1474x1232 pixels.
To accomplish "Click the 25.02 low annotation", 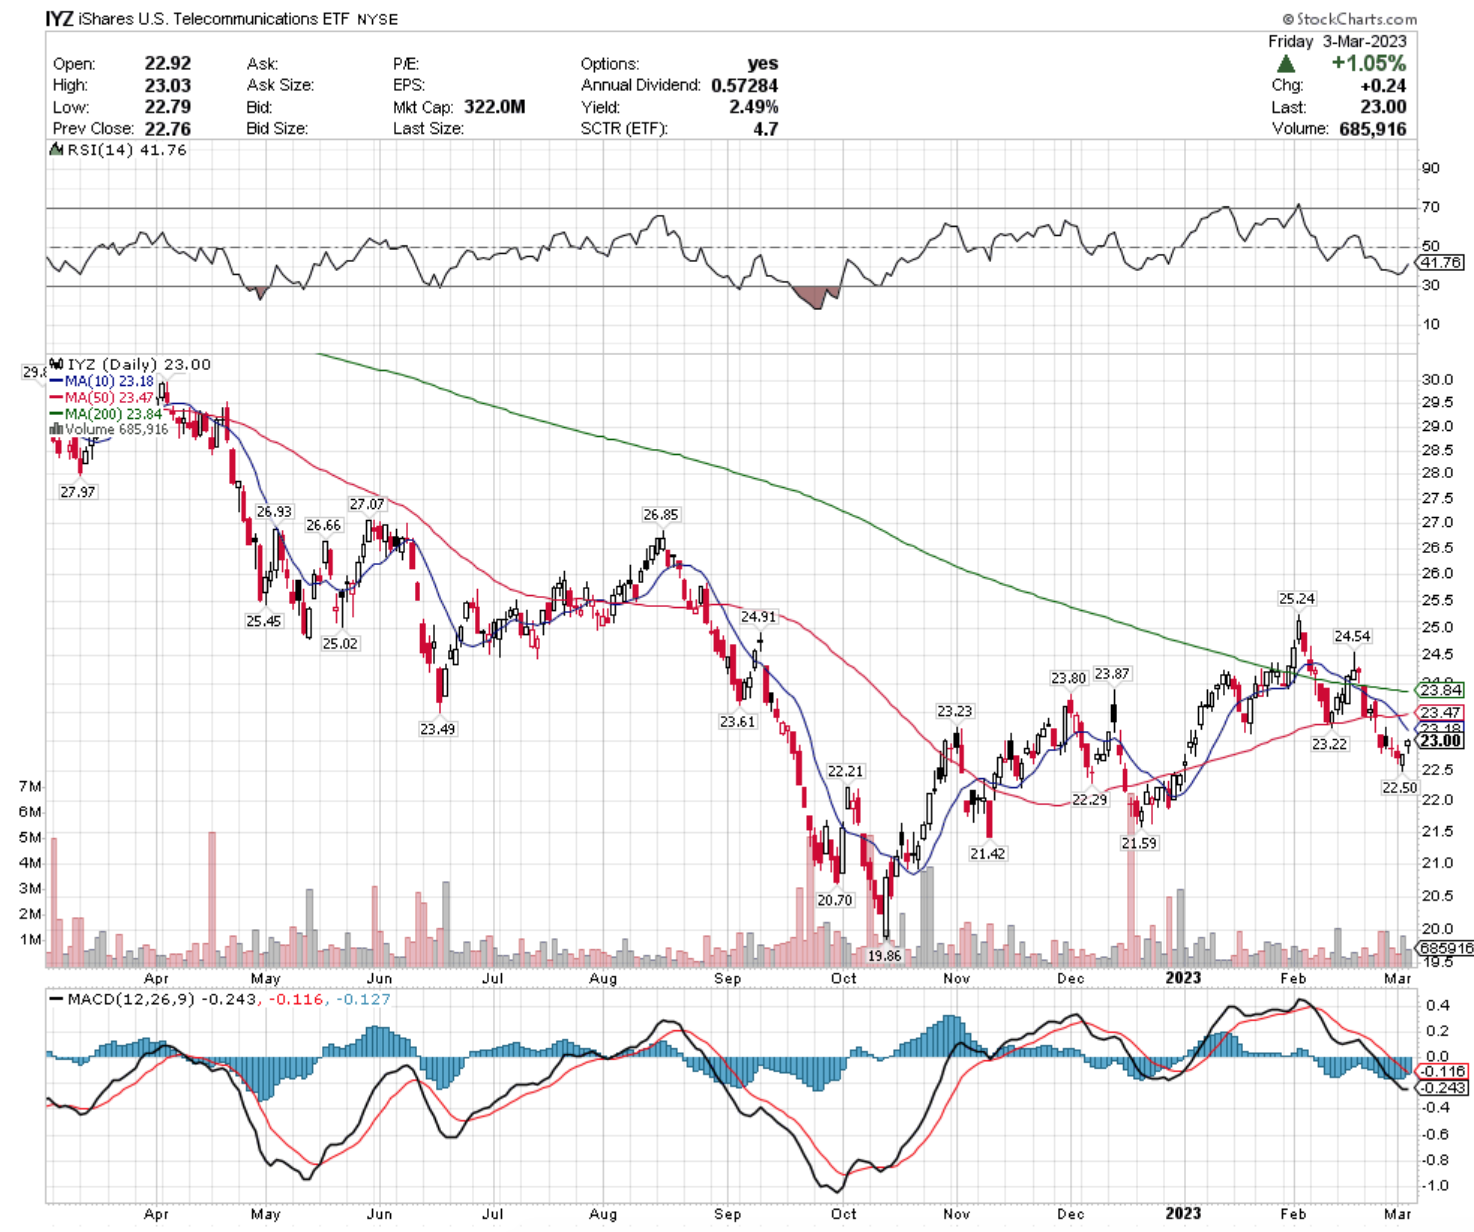I will (340, 643).
